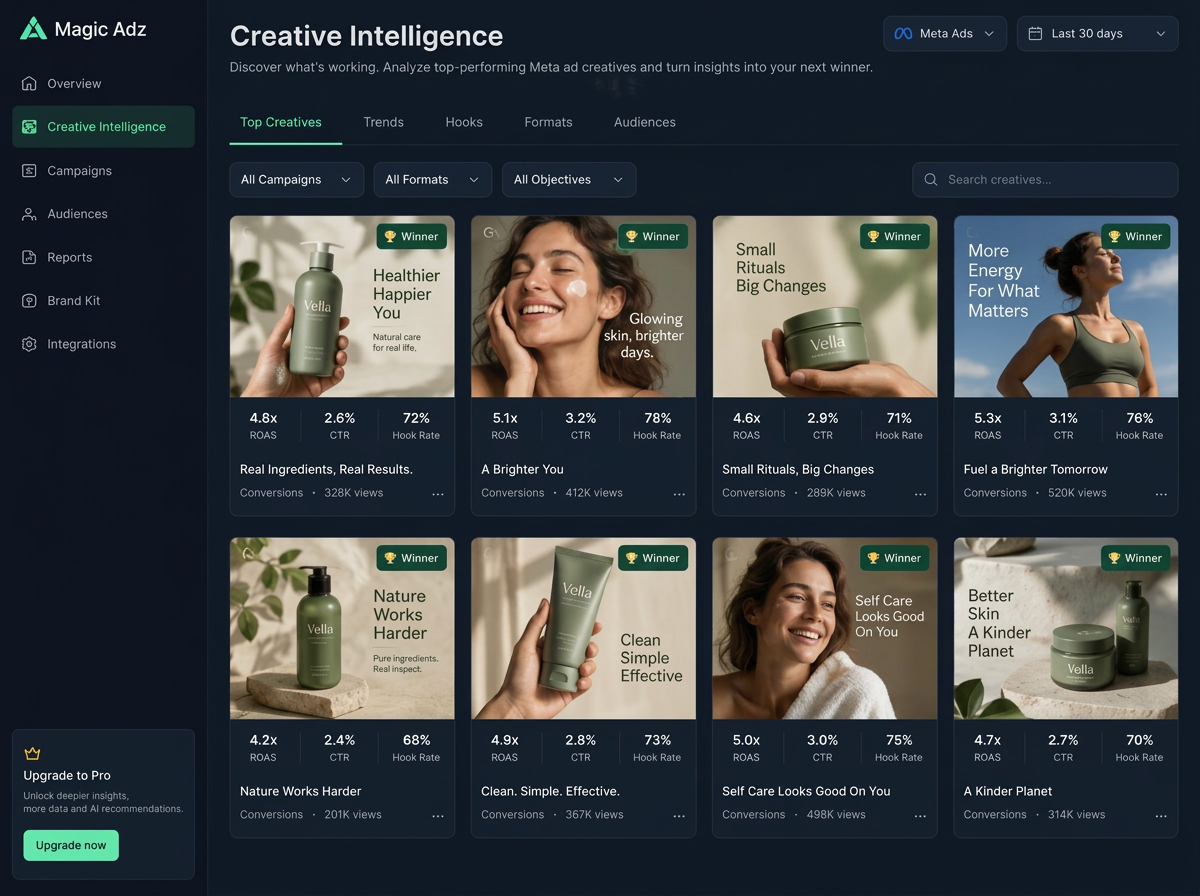Image resolution: width=1200 pixels, height=896 pixels.
Task: Click the Reports sidebar icon
Action: click(29, 257)
